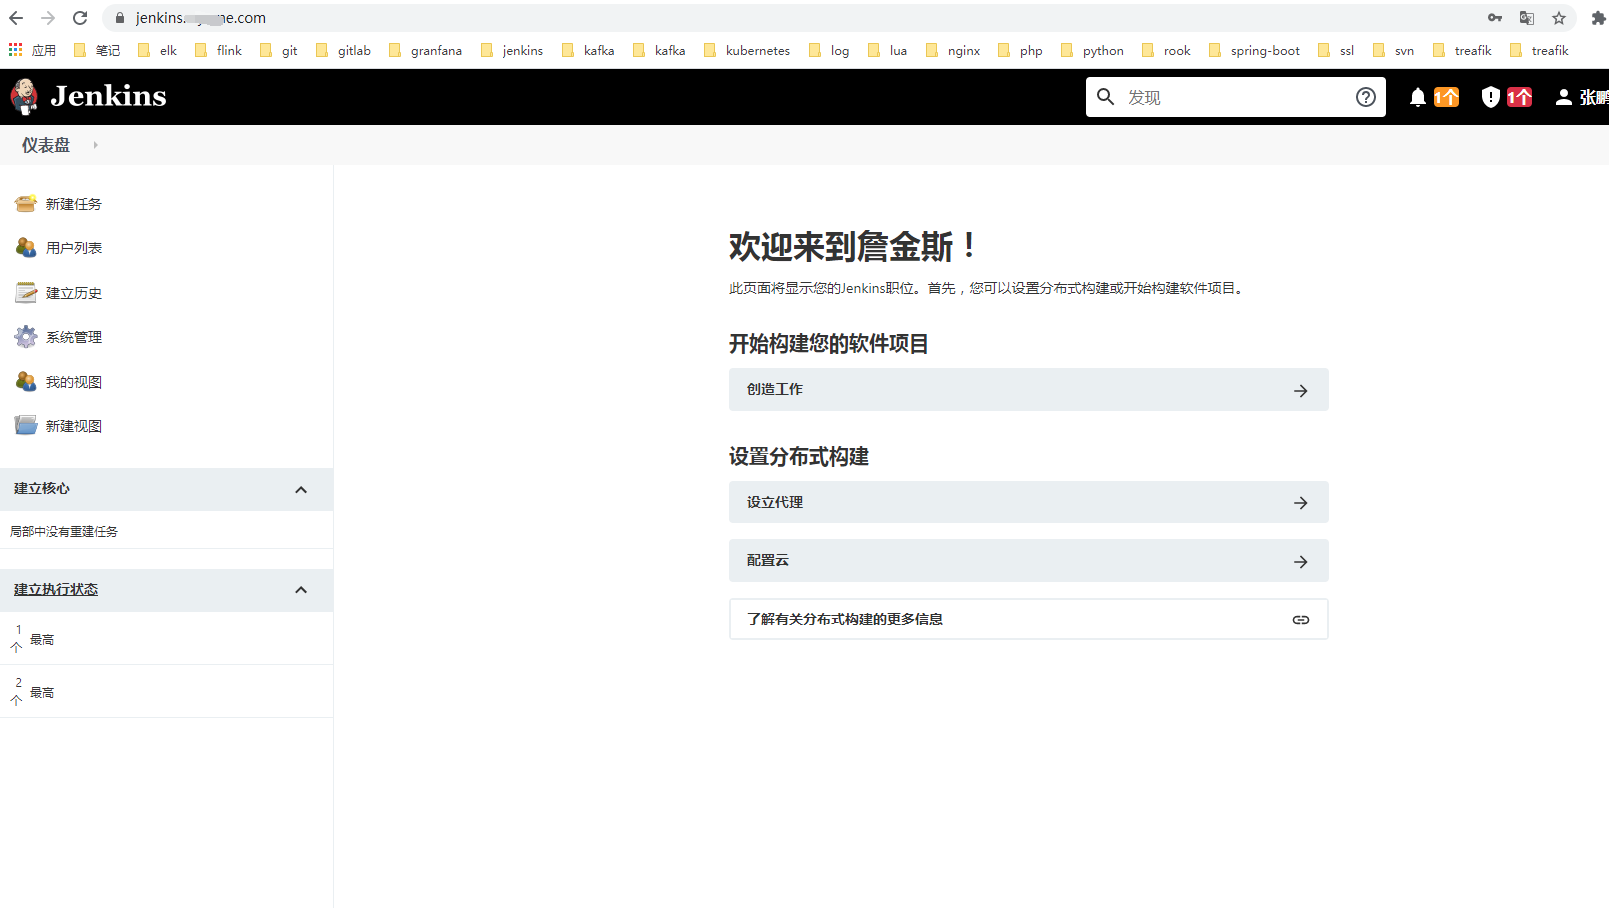This screenshot has width=1609, height=908.
Task: Open the rook bookmark folder
Action: (x=1166, y=50)
